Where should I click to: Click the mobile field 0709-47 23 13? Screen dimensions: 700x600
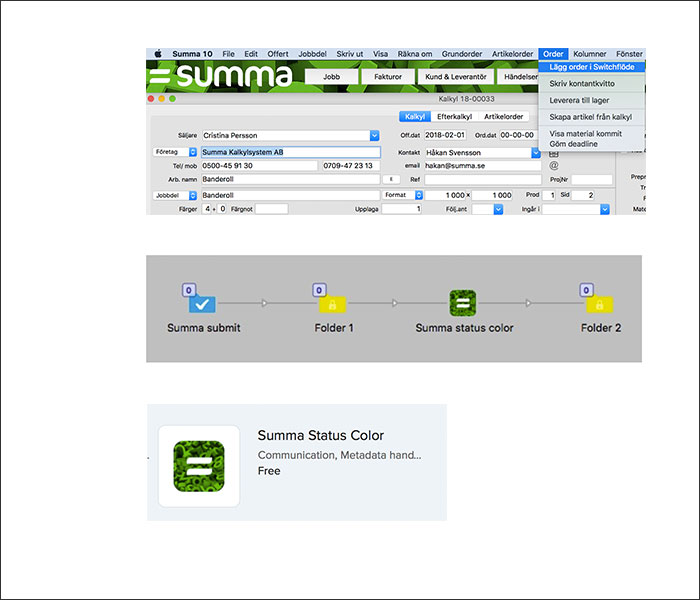(351, 166)
